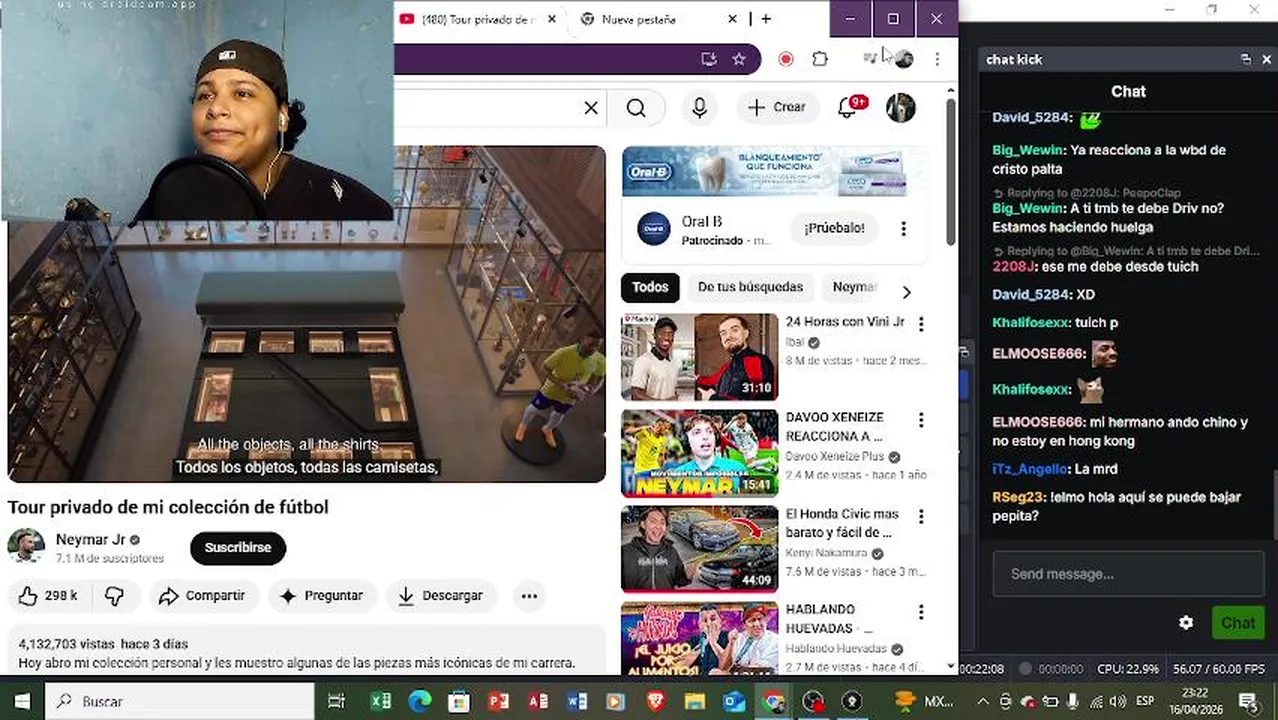Switch to the 'Tour privado' YouTube tab
1278x720 pixels.
click(468, 19)
